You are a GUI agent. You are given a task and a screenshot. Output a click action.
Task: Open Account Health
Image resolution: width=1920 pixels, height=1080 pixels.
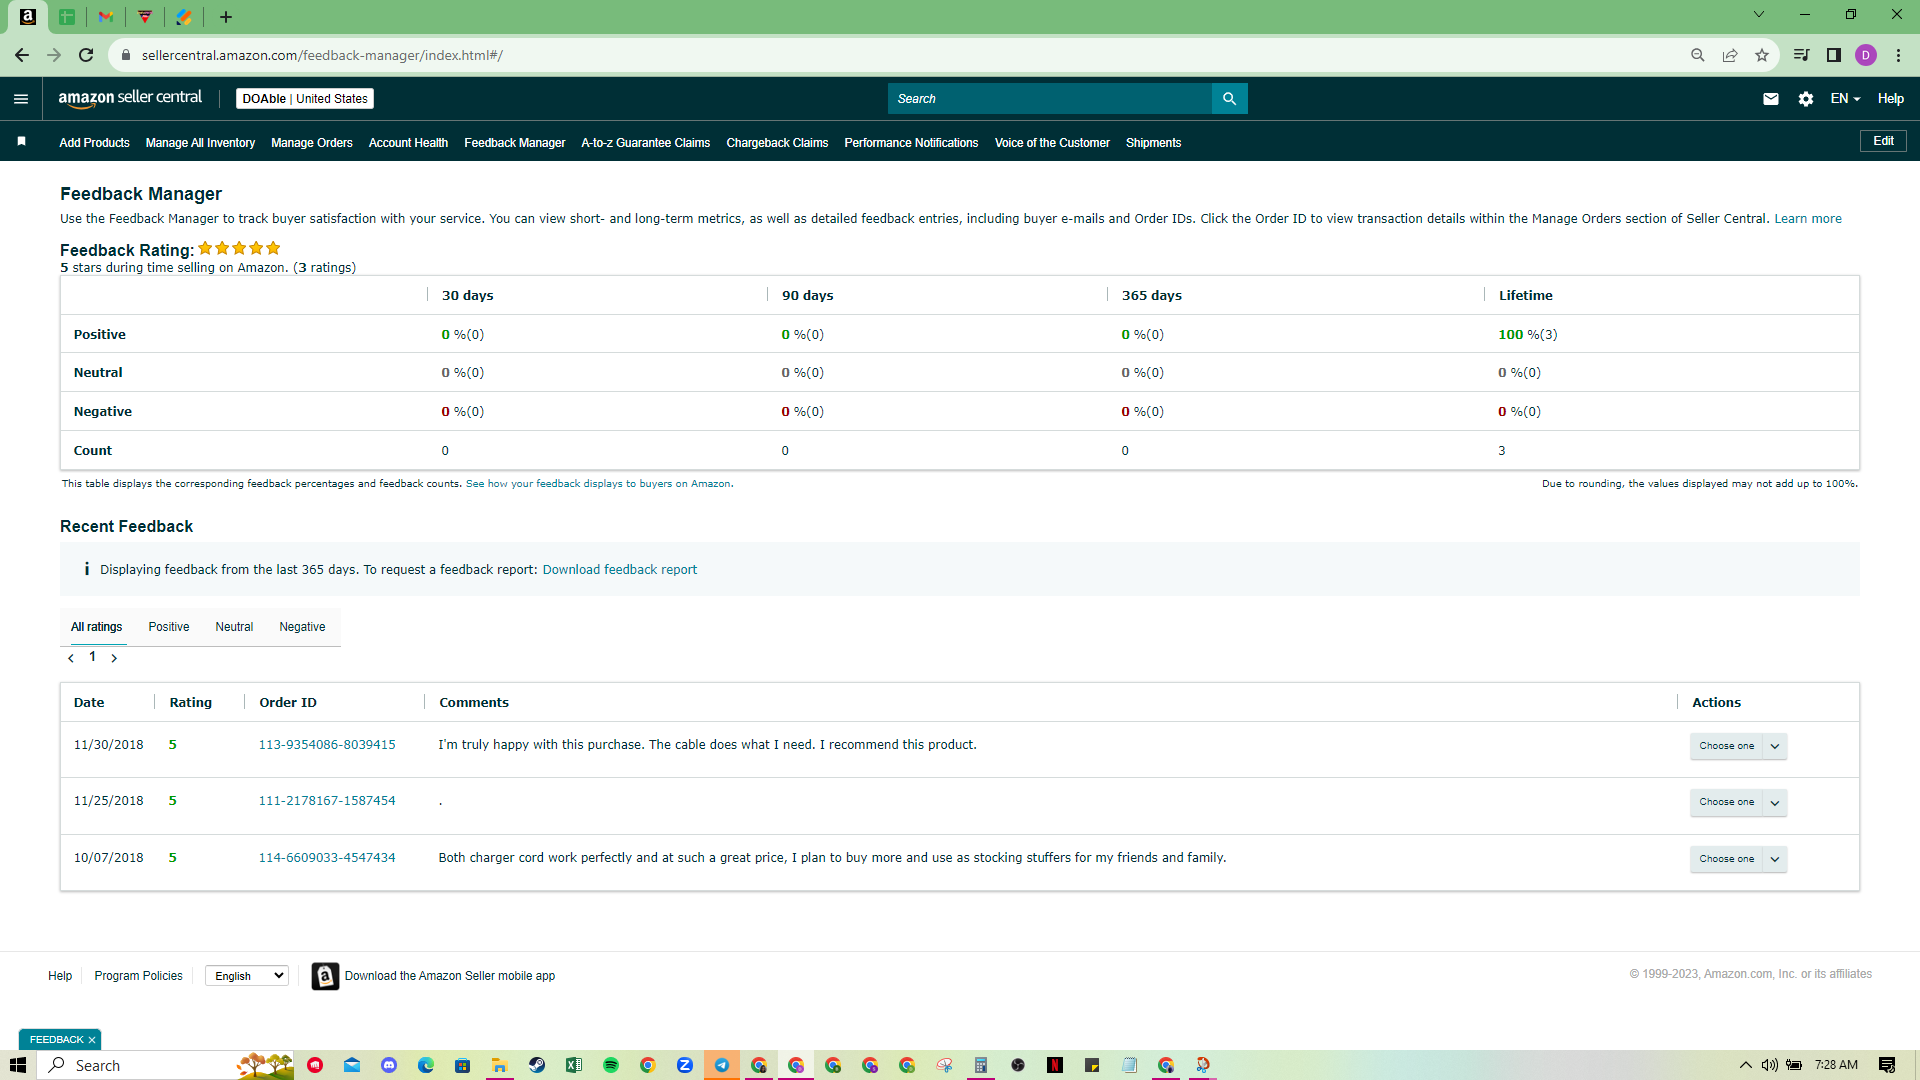408,143
